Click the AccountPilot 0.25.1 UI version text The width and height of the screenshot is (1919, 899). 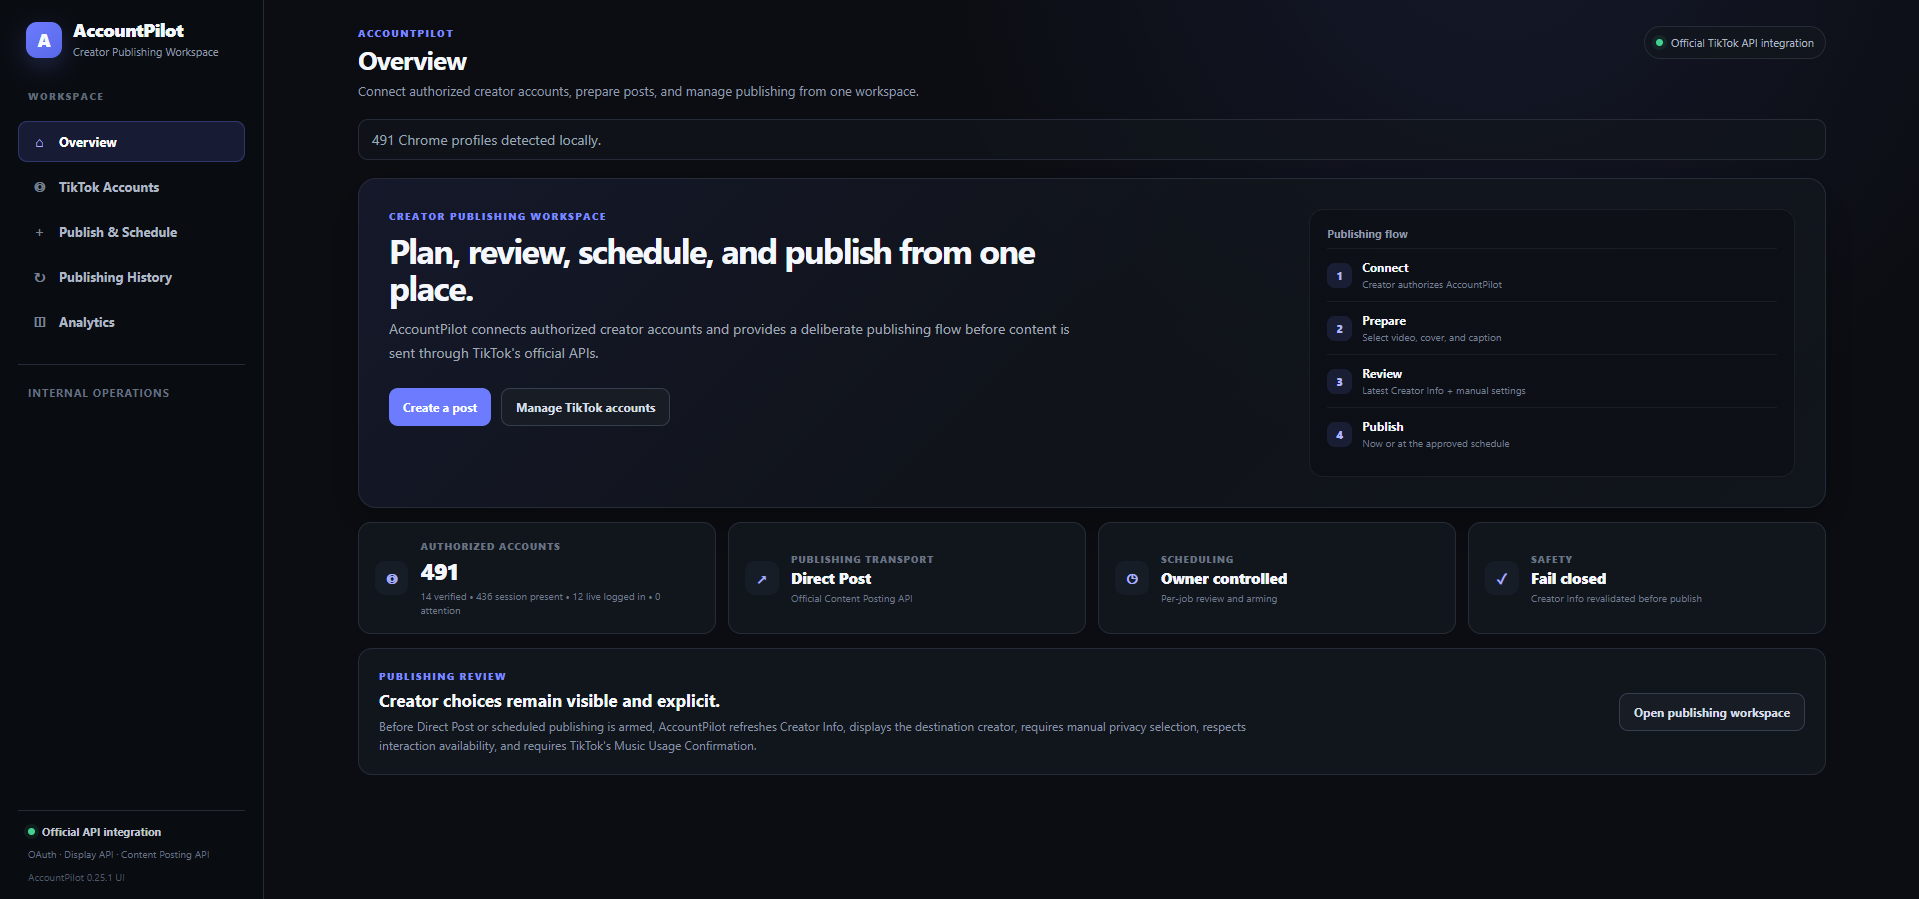point(76,878)
